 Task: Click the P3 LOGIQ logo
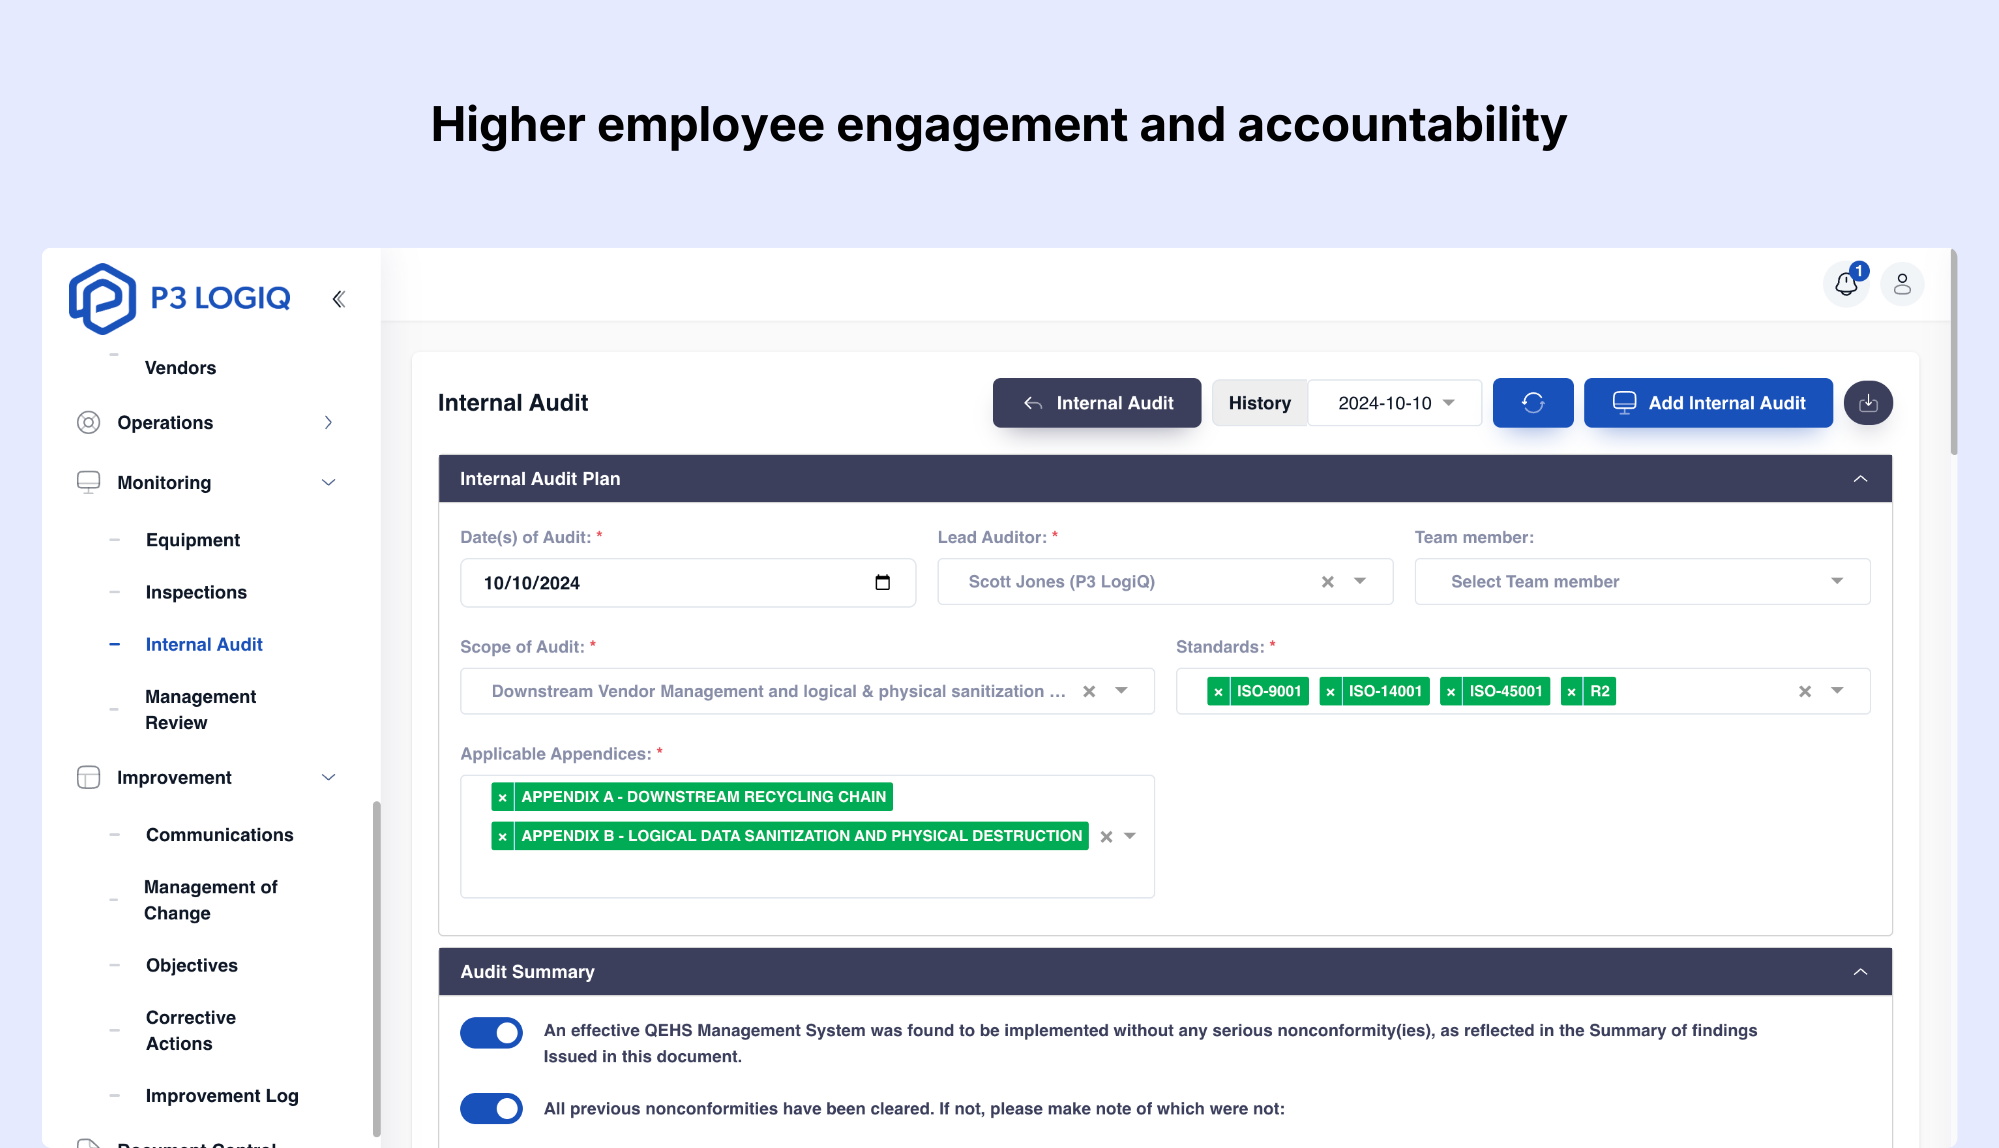(x=179, y=298)
